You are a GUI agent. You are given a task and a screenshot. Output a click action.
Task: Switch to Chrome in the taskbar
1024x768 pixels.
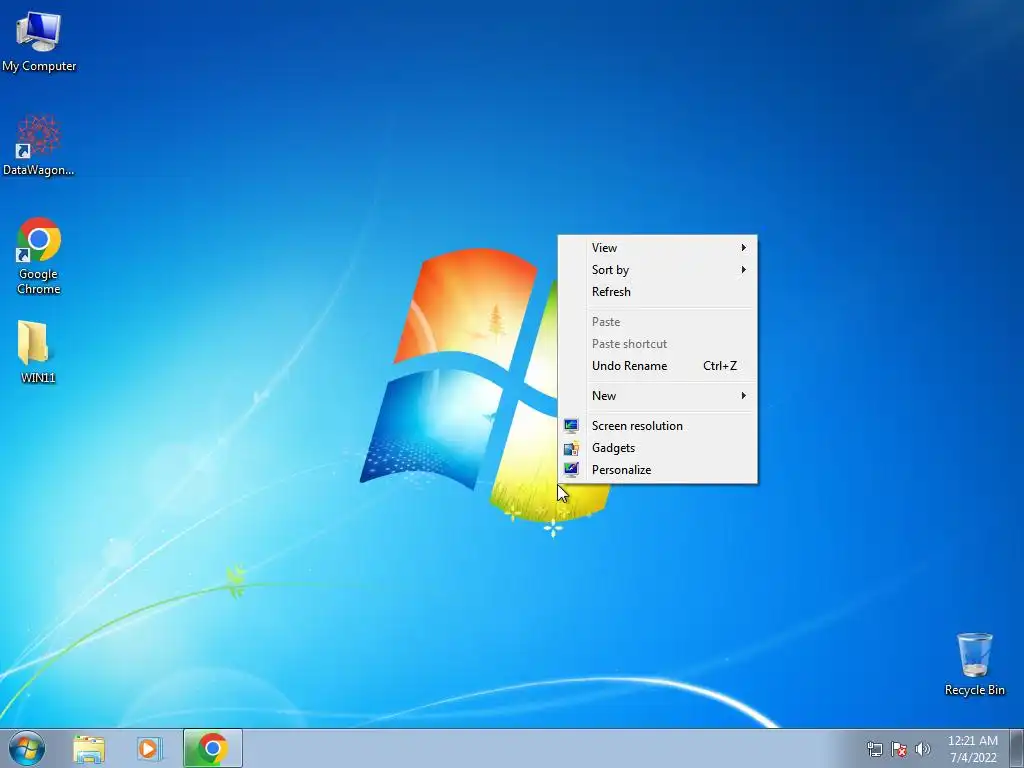coord(213,748)
